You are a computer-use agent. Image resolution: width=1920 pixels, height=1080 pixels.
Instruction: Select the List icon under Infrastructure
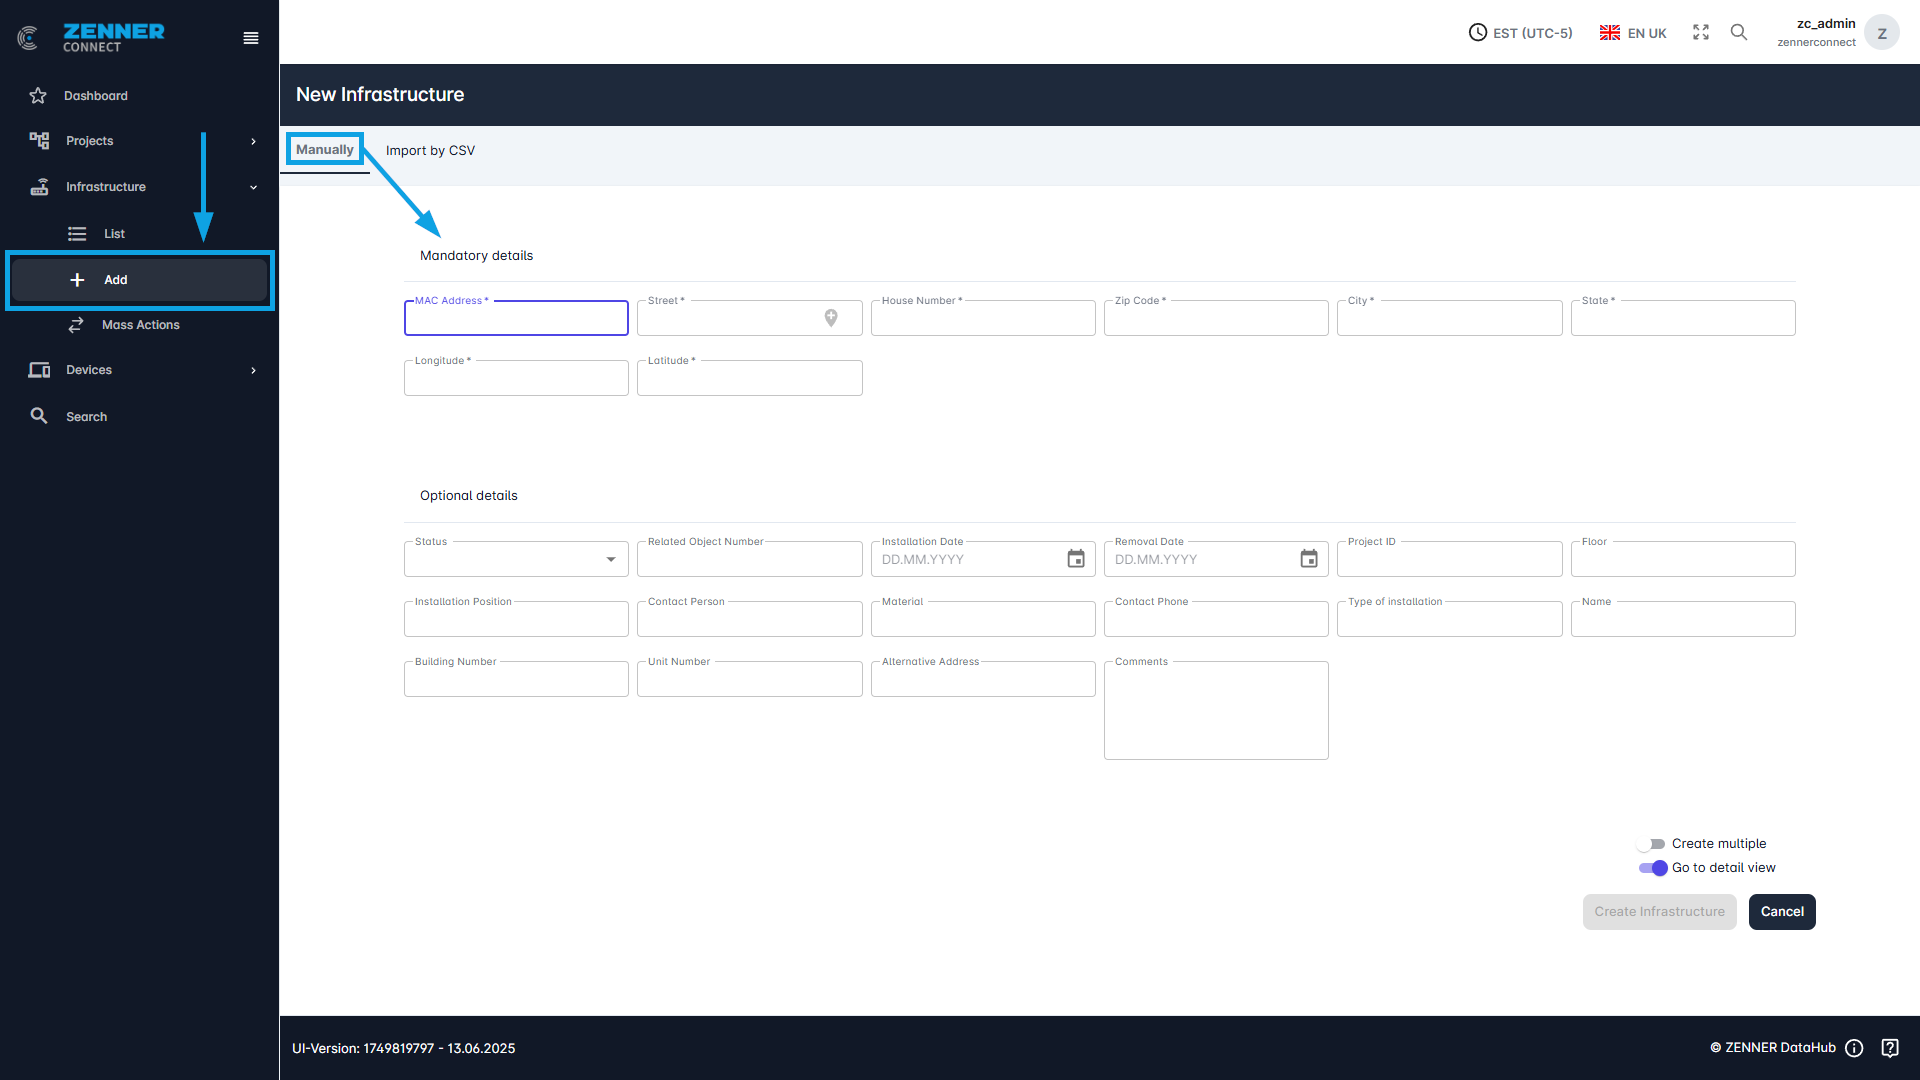coord(77,233)
